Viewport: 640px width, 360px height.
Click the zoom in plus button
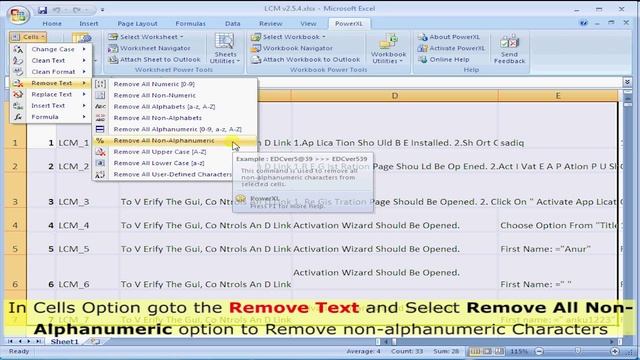click(x=615, y=351)
